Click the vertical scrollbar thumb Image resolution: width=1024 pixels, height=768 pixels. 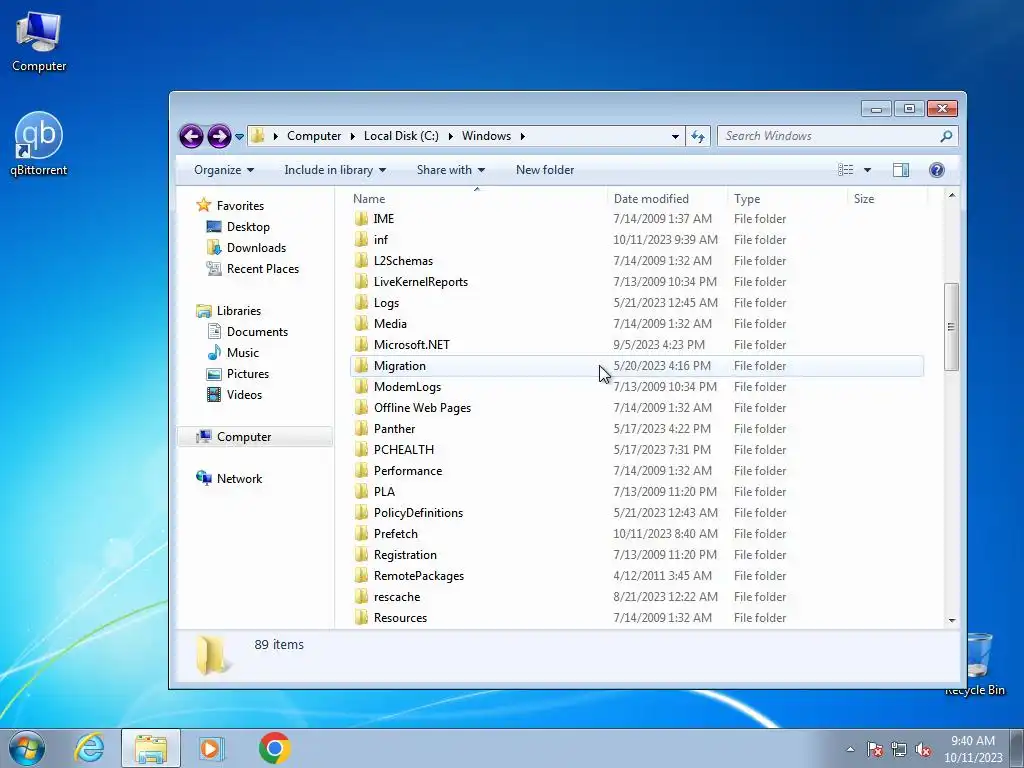tap(952, 327)
